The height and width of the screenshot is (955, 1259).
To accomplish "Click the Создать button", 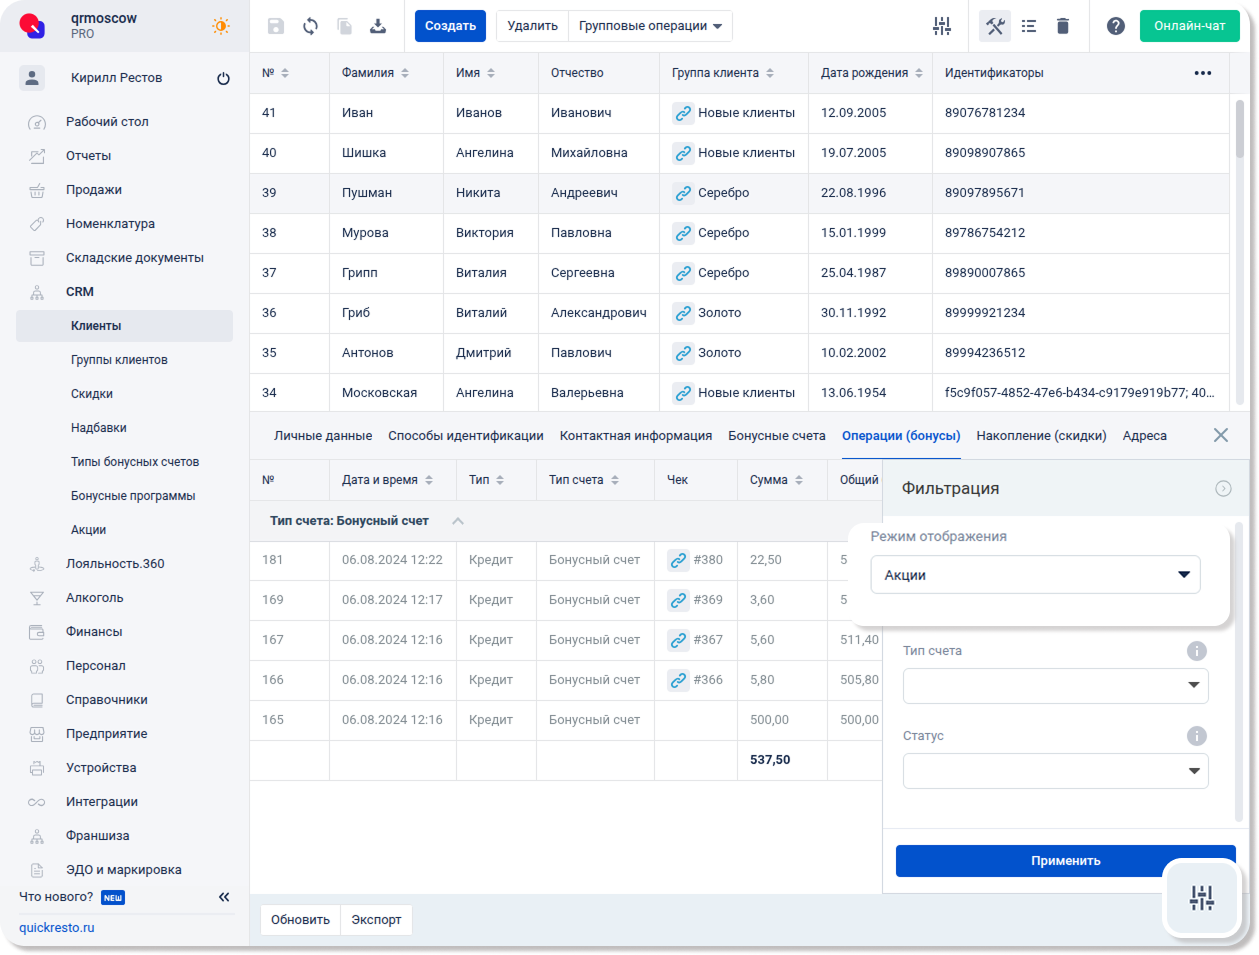I will pyautogui.click(x=450, y=26).
